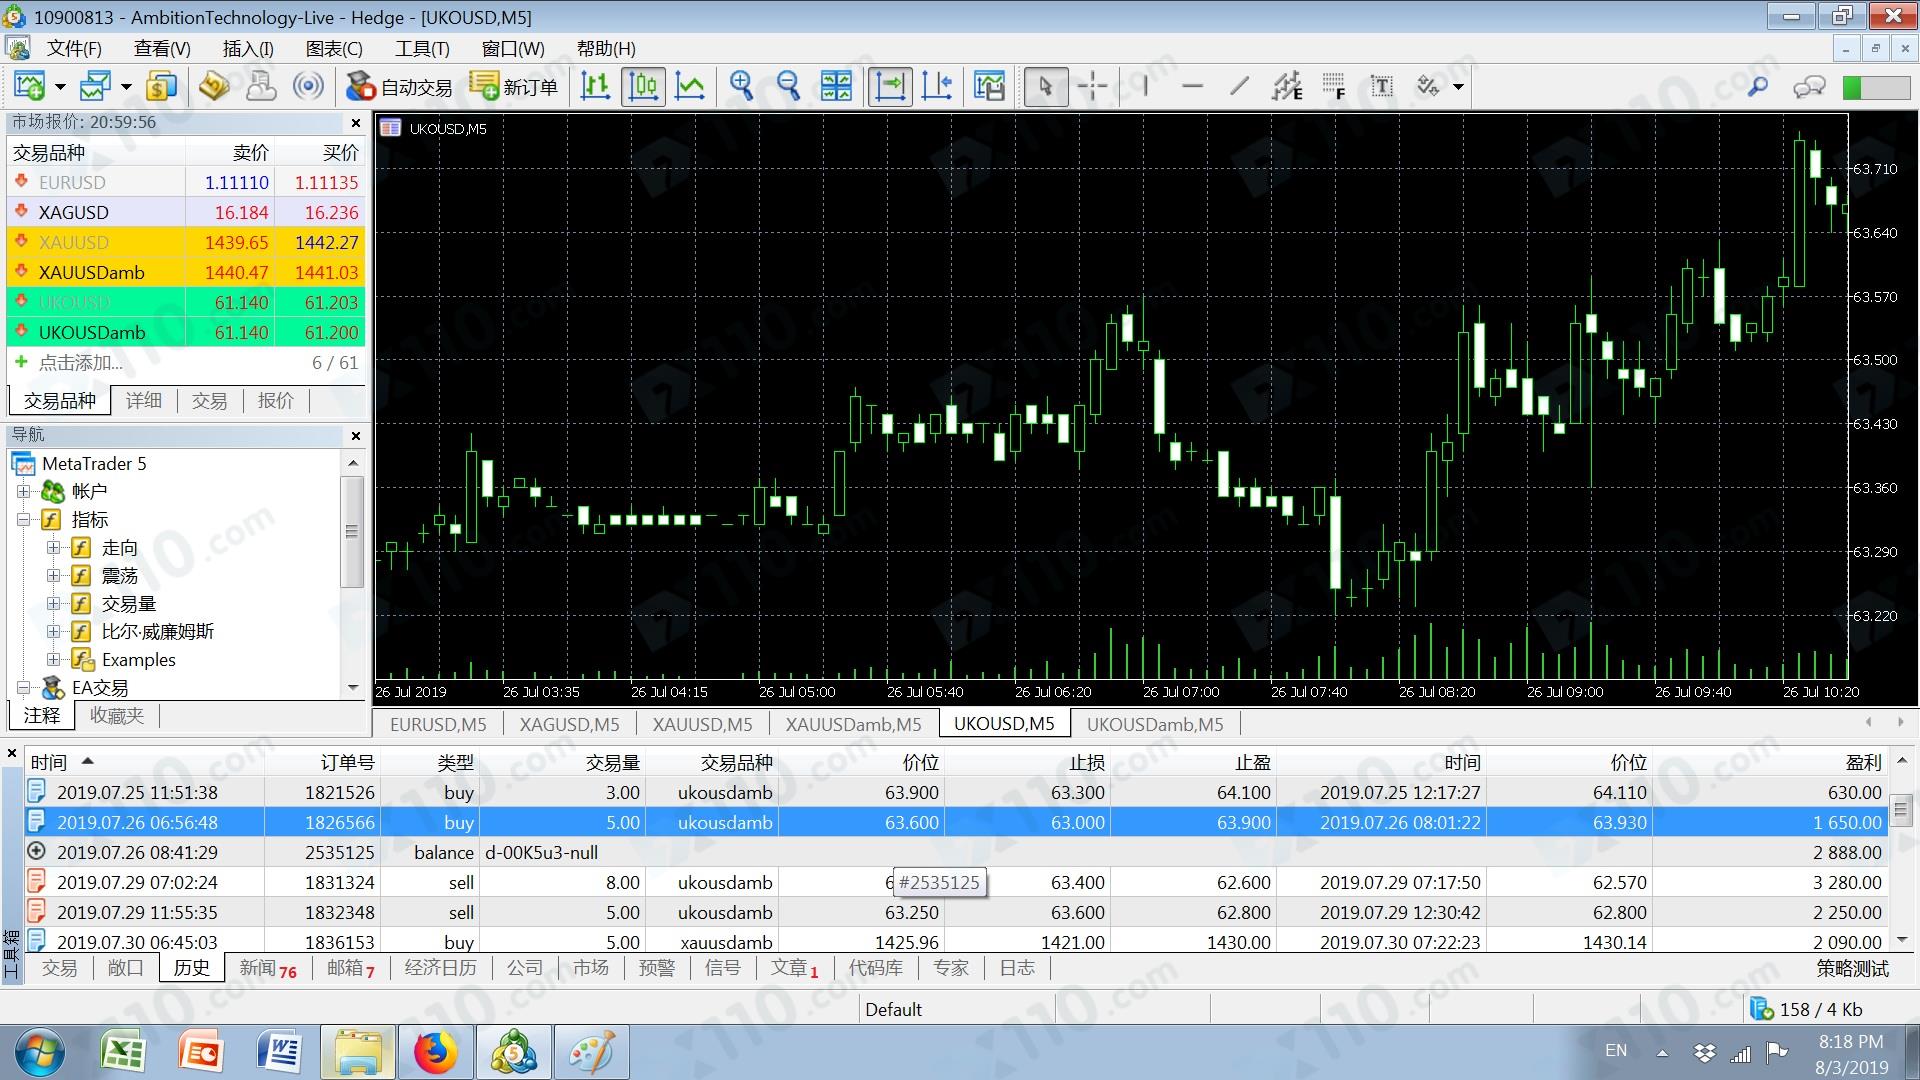Expand the 帐户 accounts tree node
This screenshot has width=1920, height=1080.
tap(24, 491)
